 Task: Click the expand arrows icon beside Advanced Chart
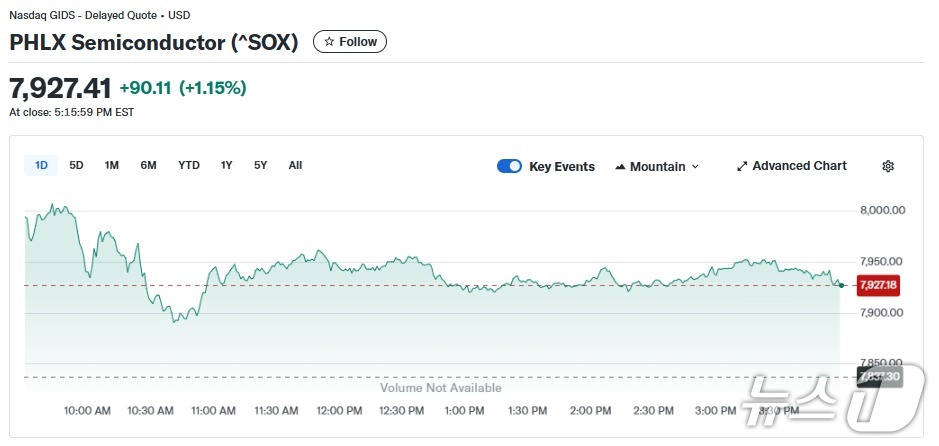[742, 166]
